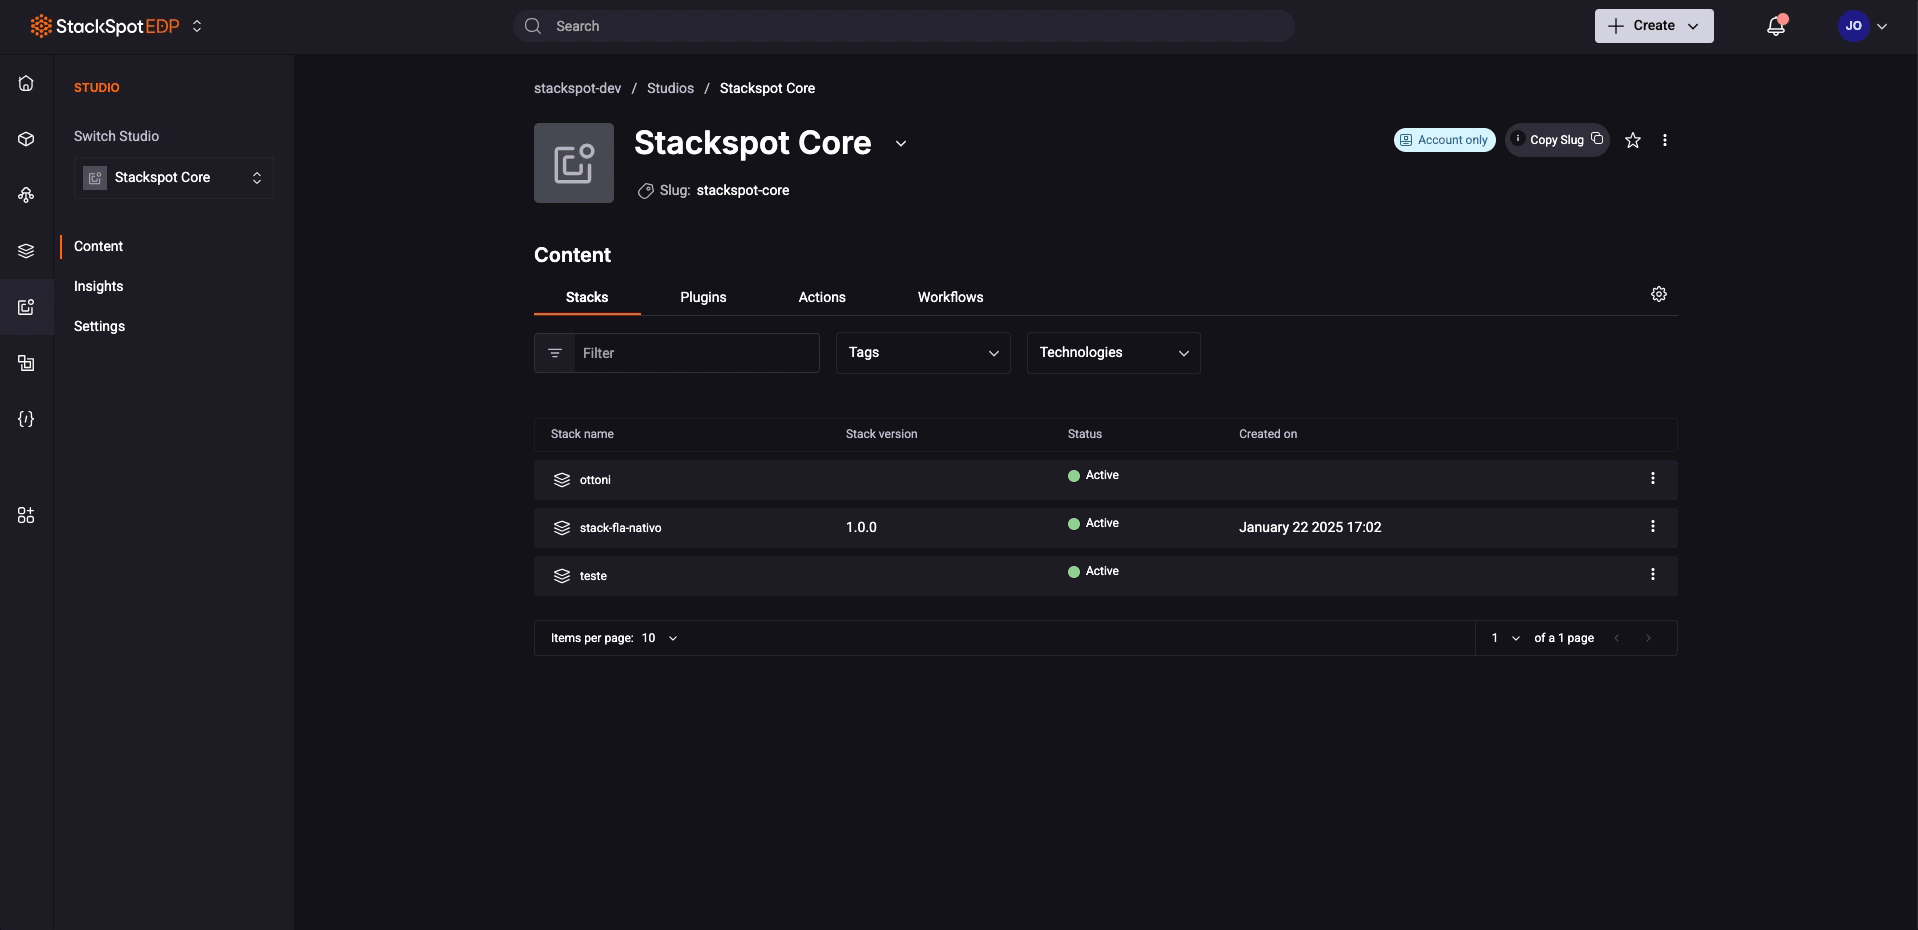1918x930 pixels.
Task: Open the Workflows tab
Action: pos(950,297)
